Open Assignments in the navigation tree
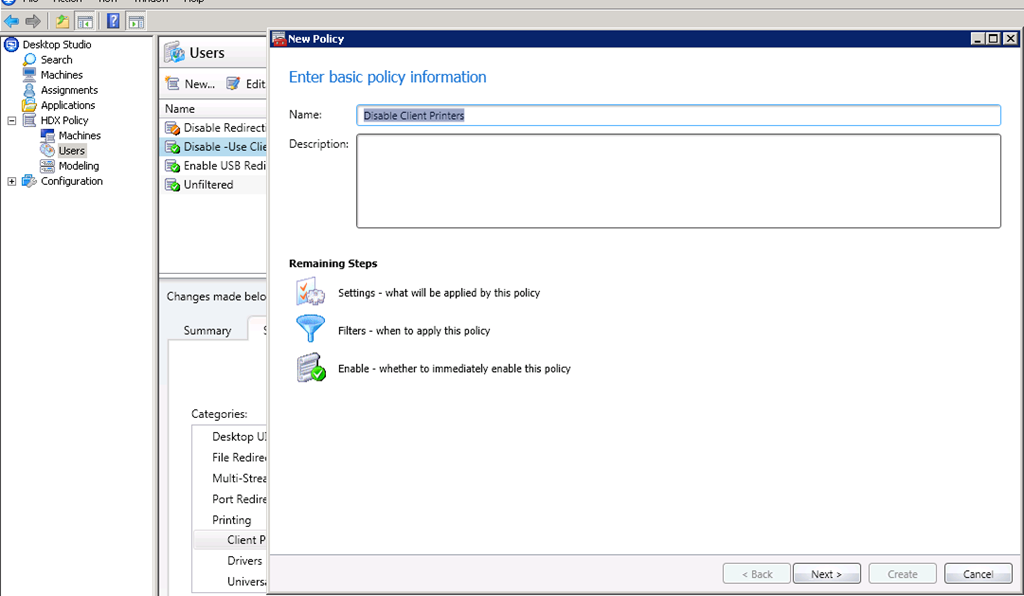 (x=69, y=90)
